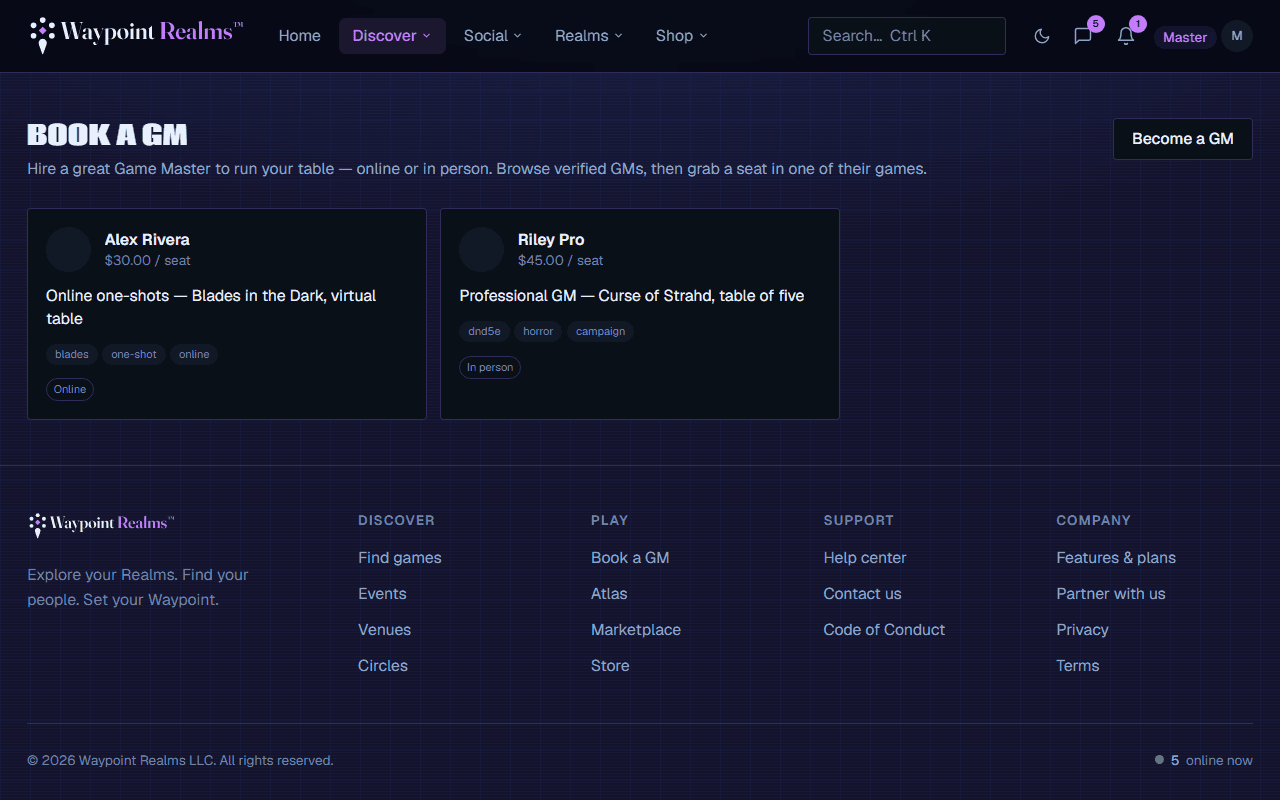The image size is (1280, 800).
Task: Focus the Search field
Action: coord(907,36)
